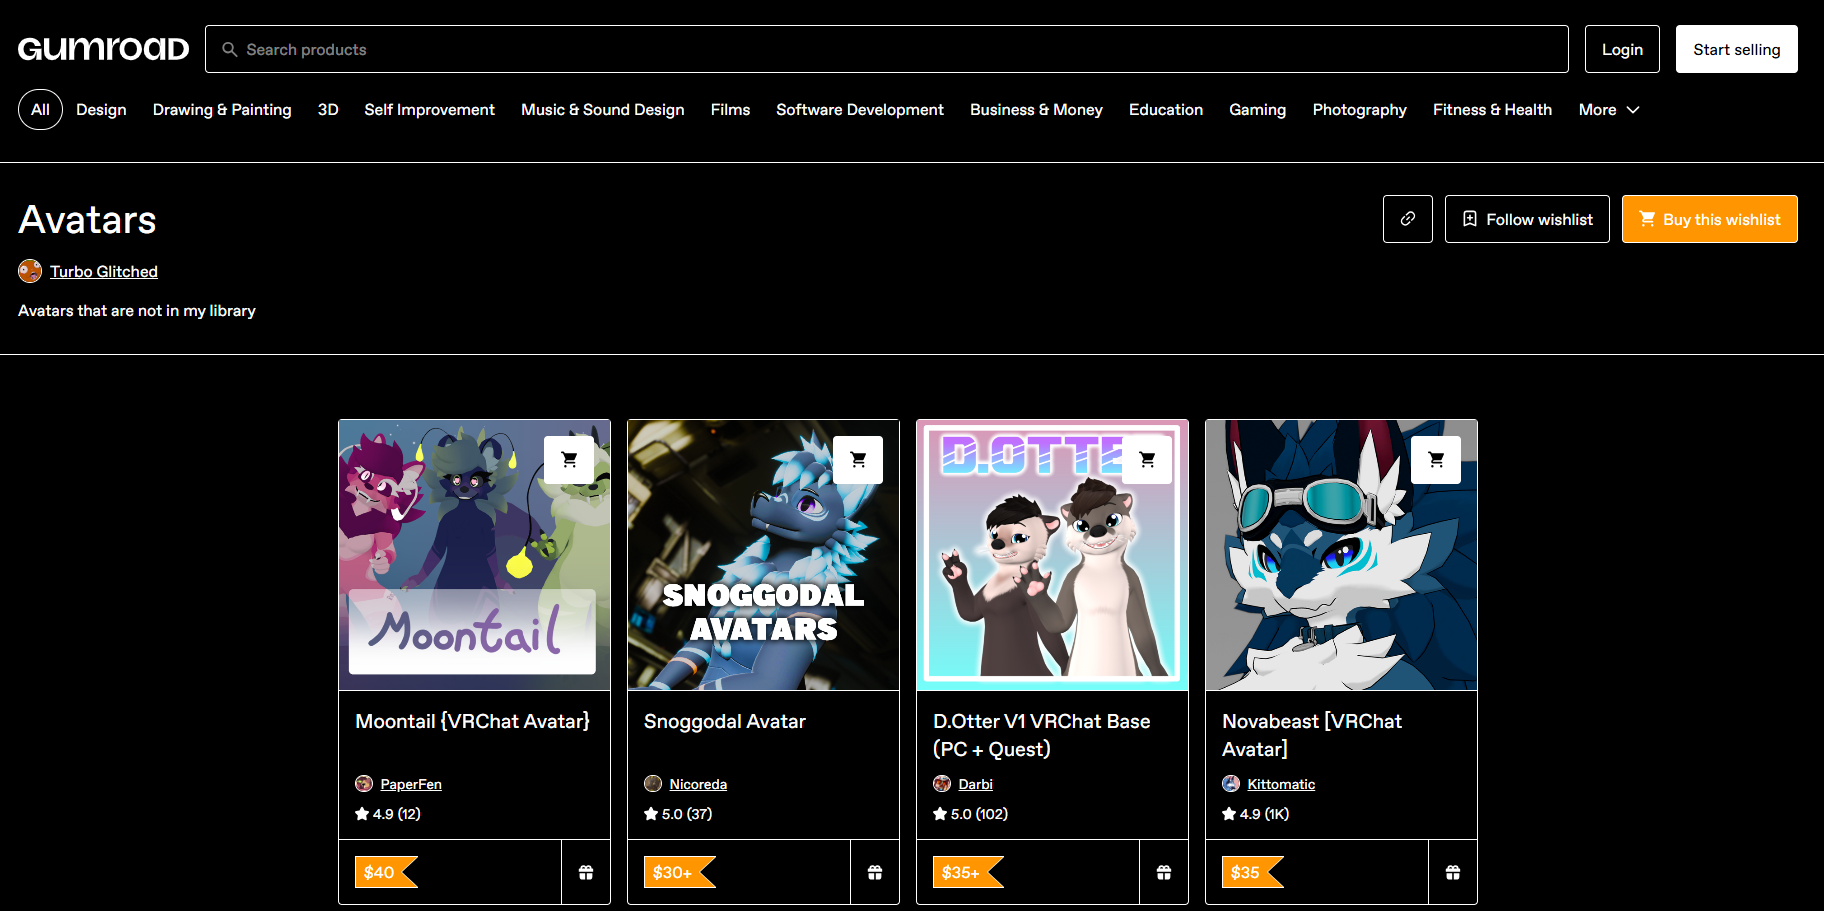Open the Design category
The height and width of the screenshot is (911, 1824).
click(101, 110)
